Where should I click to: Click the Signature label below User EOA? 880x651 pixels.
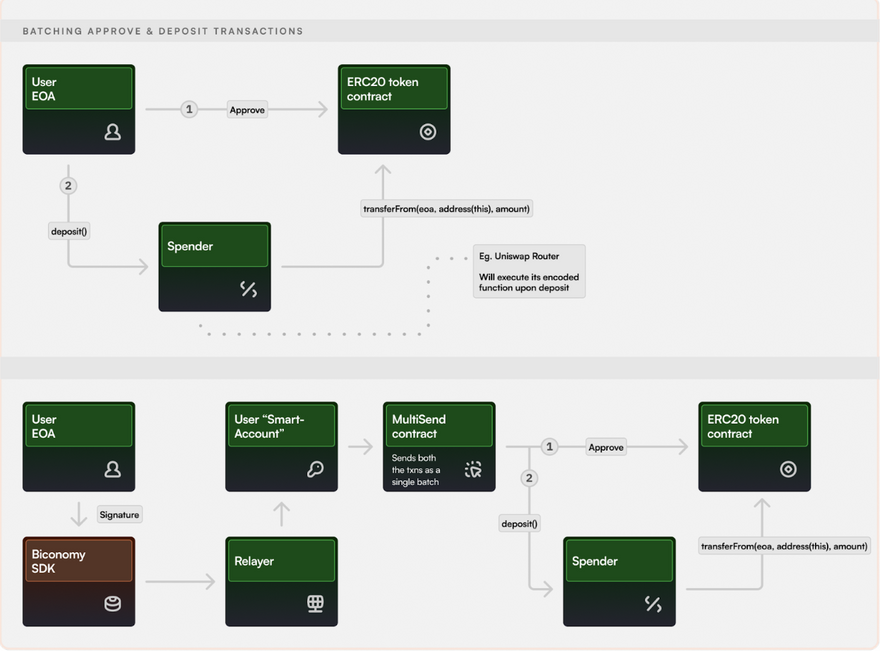[119, 514]
